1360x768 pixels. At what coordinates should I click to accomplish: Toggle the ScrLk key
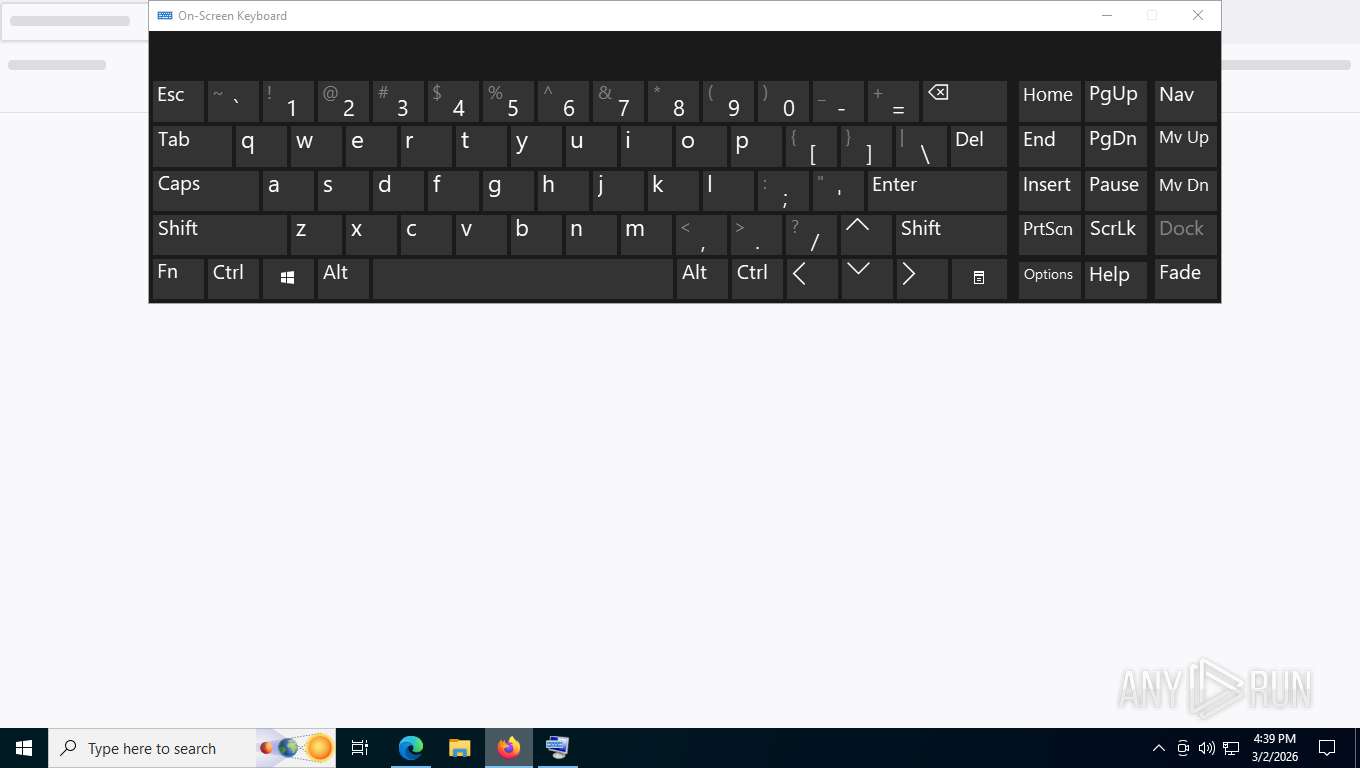1116,234
